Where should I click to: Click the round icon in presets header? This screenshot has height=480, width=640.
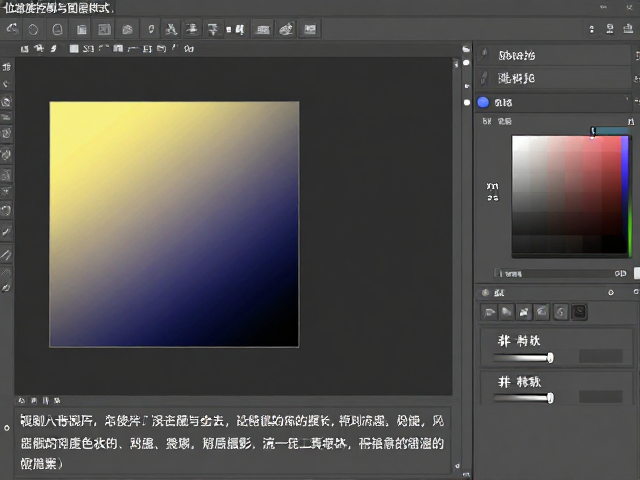pyautogui.click(x=485, y=293)
